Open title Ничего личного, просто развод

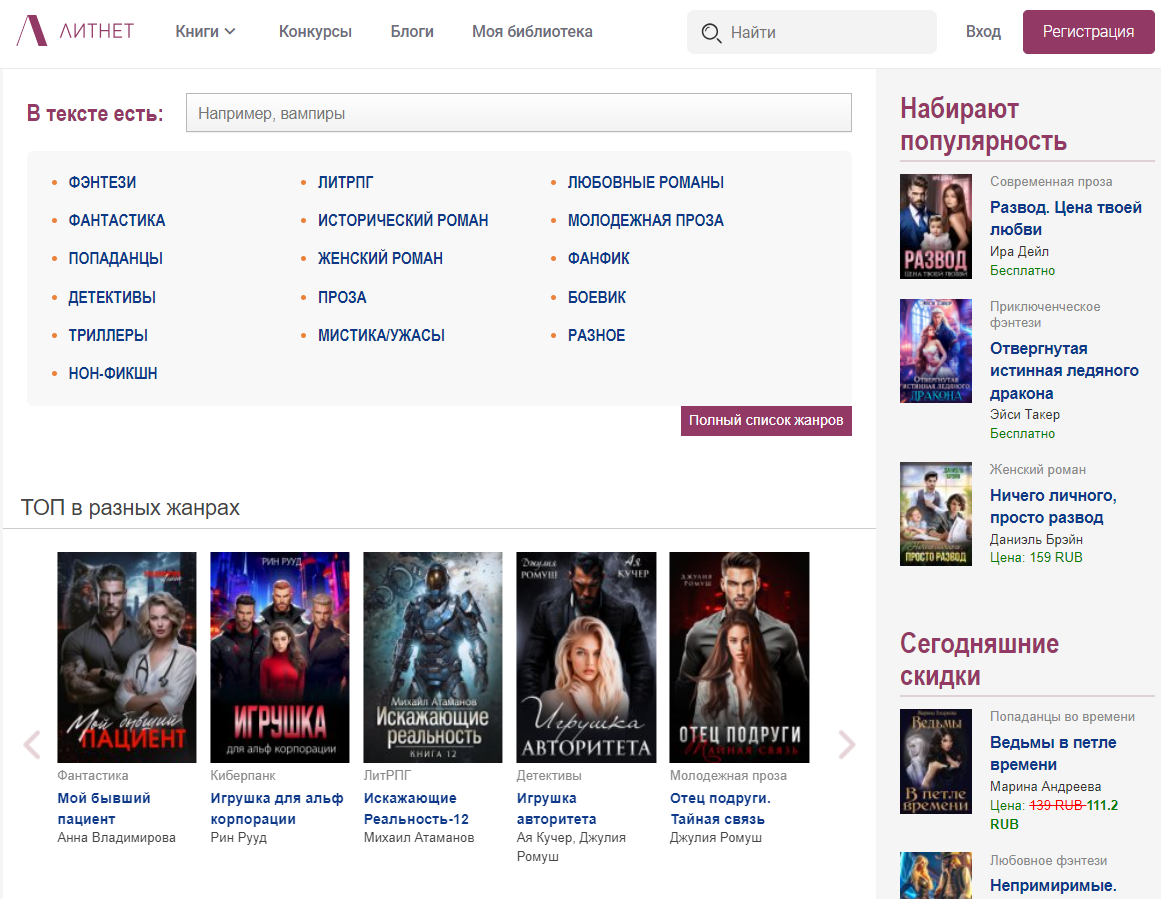[x=1053, y=507]
